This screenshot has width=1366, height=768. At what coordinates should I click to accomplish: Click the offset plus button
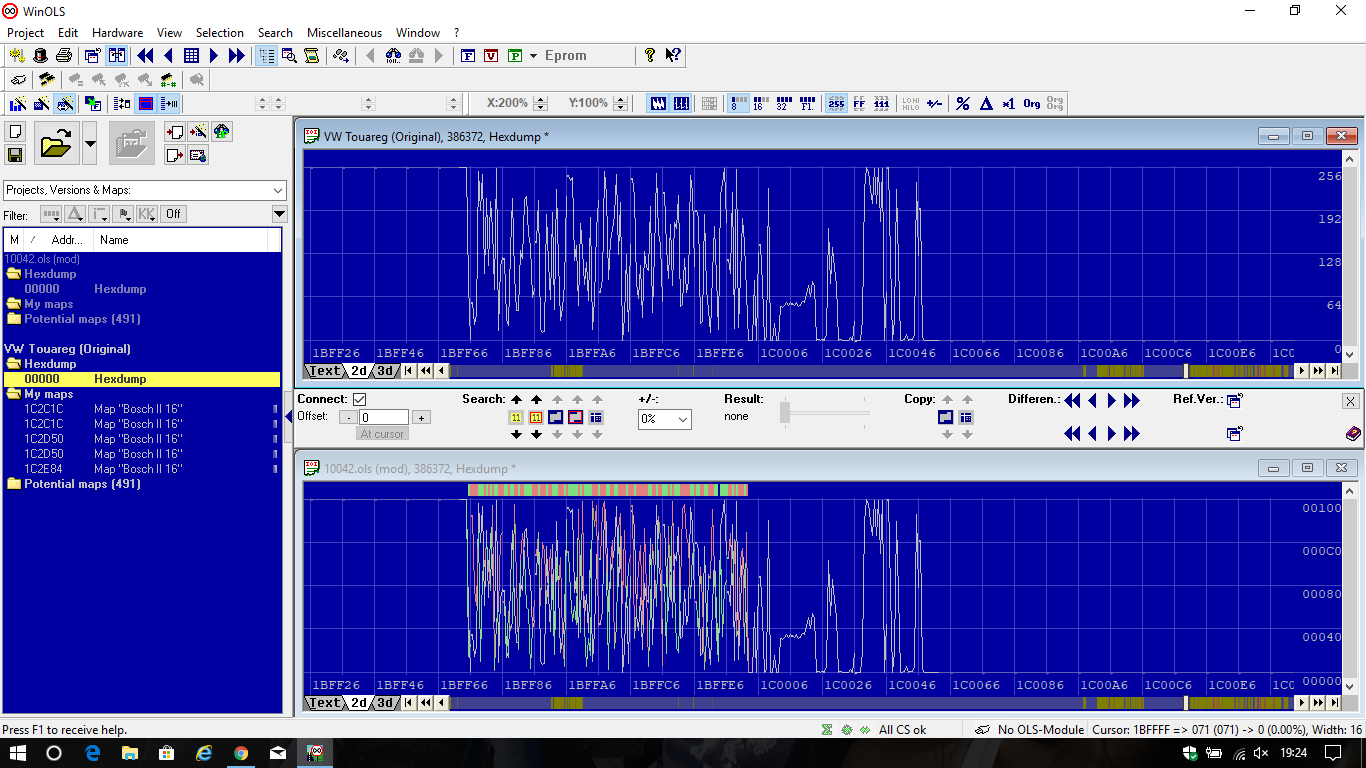(421, 418)
